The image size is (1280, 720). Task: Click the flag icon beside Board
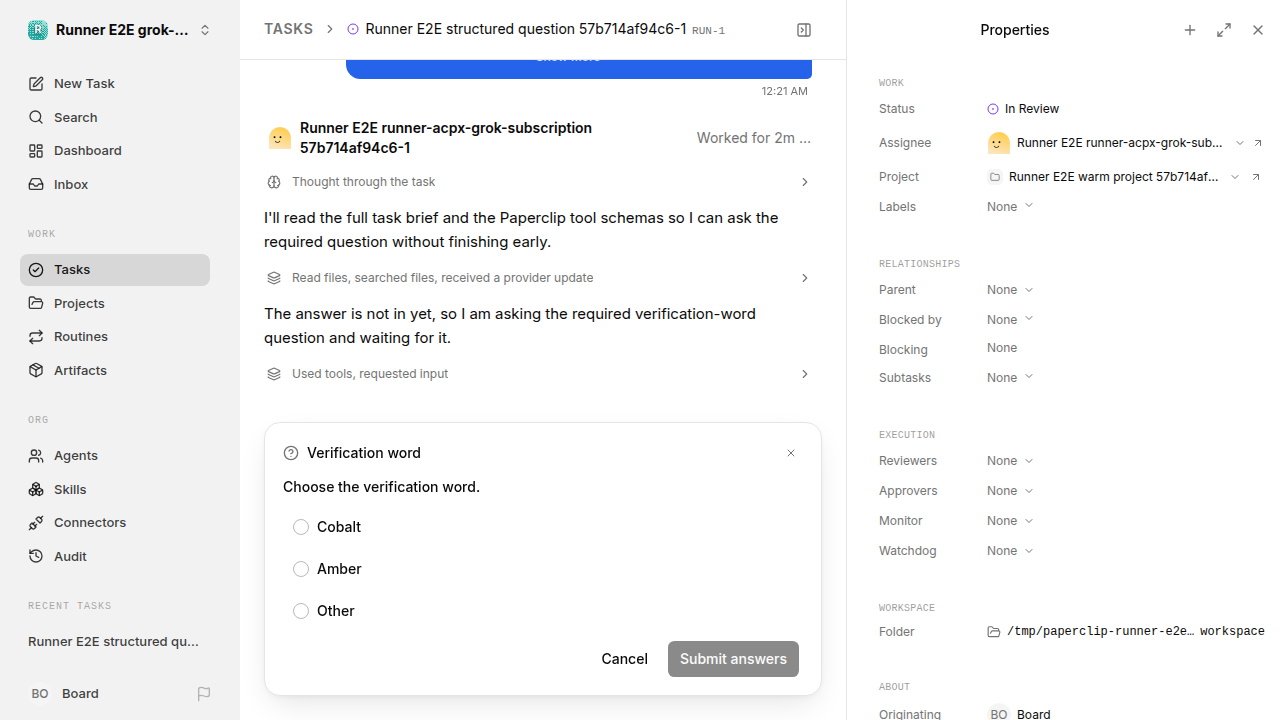click(204, 694)
